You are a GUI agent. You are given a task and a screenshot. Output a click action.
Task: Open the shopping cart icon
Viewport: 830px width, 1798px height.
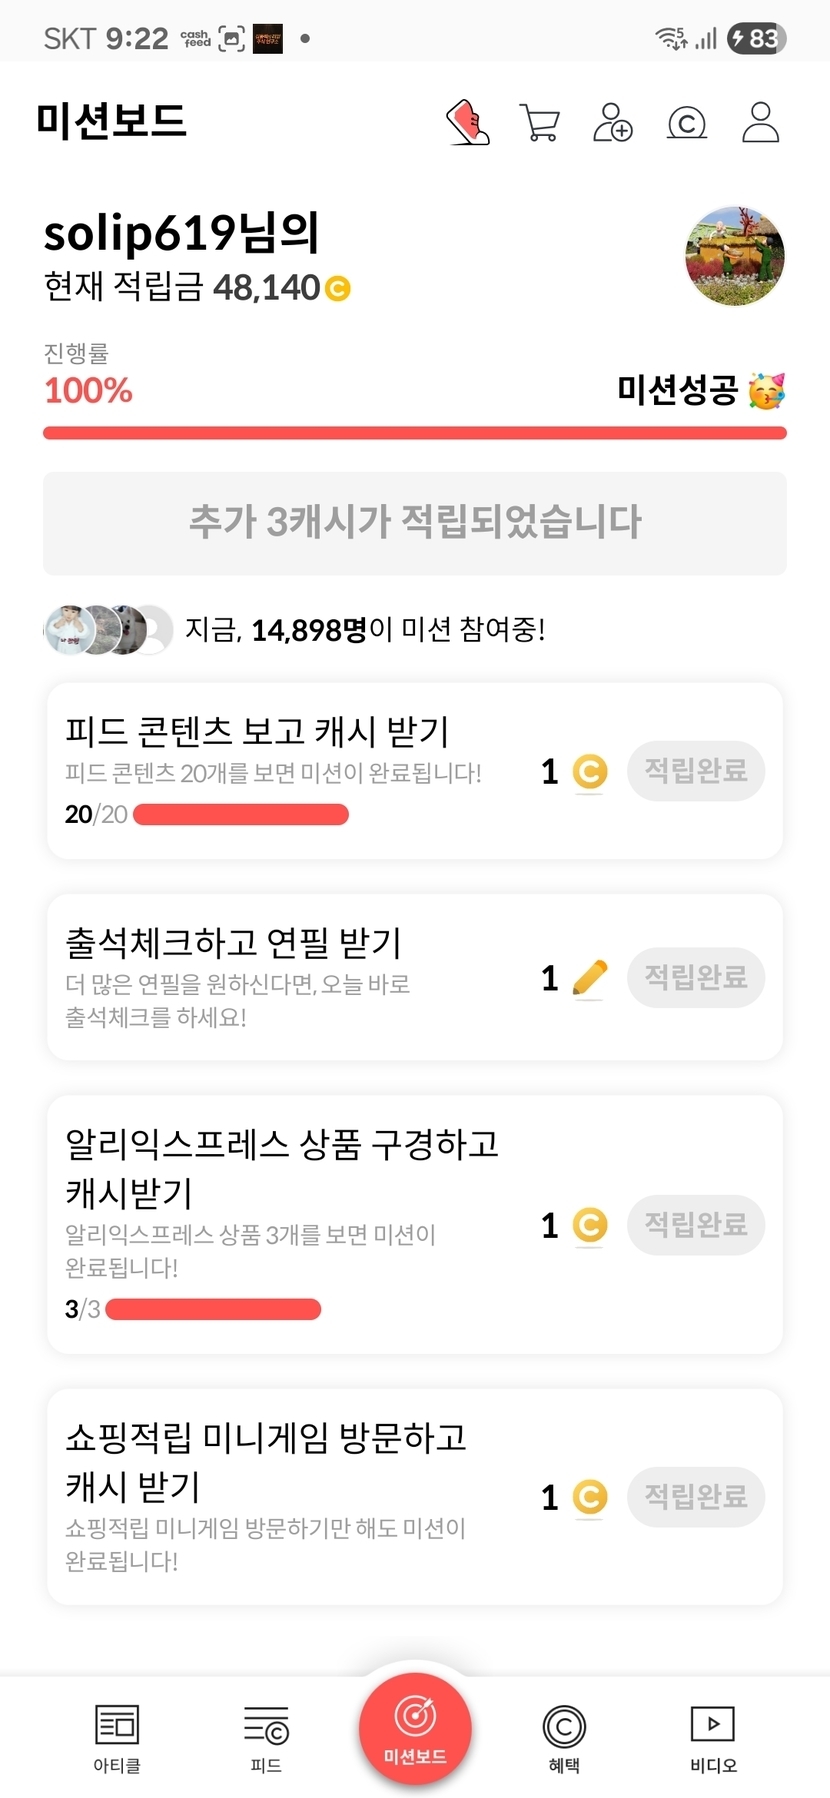tap(540, 123)
